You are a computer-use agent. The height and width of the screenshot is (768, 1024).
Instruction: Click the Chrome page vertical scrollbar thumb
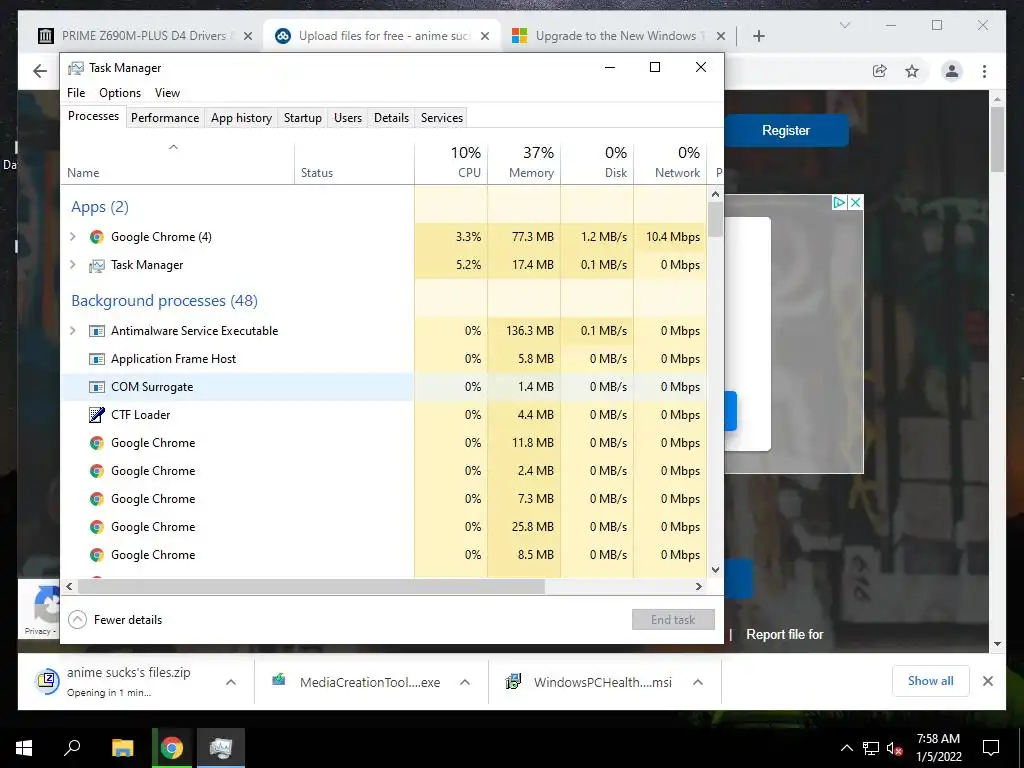997,139
